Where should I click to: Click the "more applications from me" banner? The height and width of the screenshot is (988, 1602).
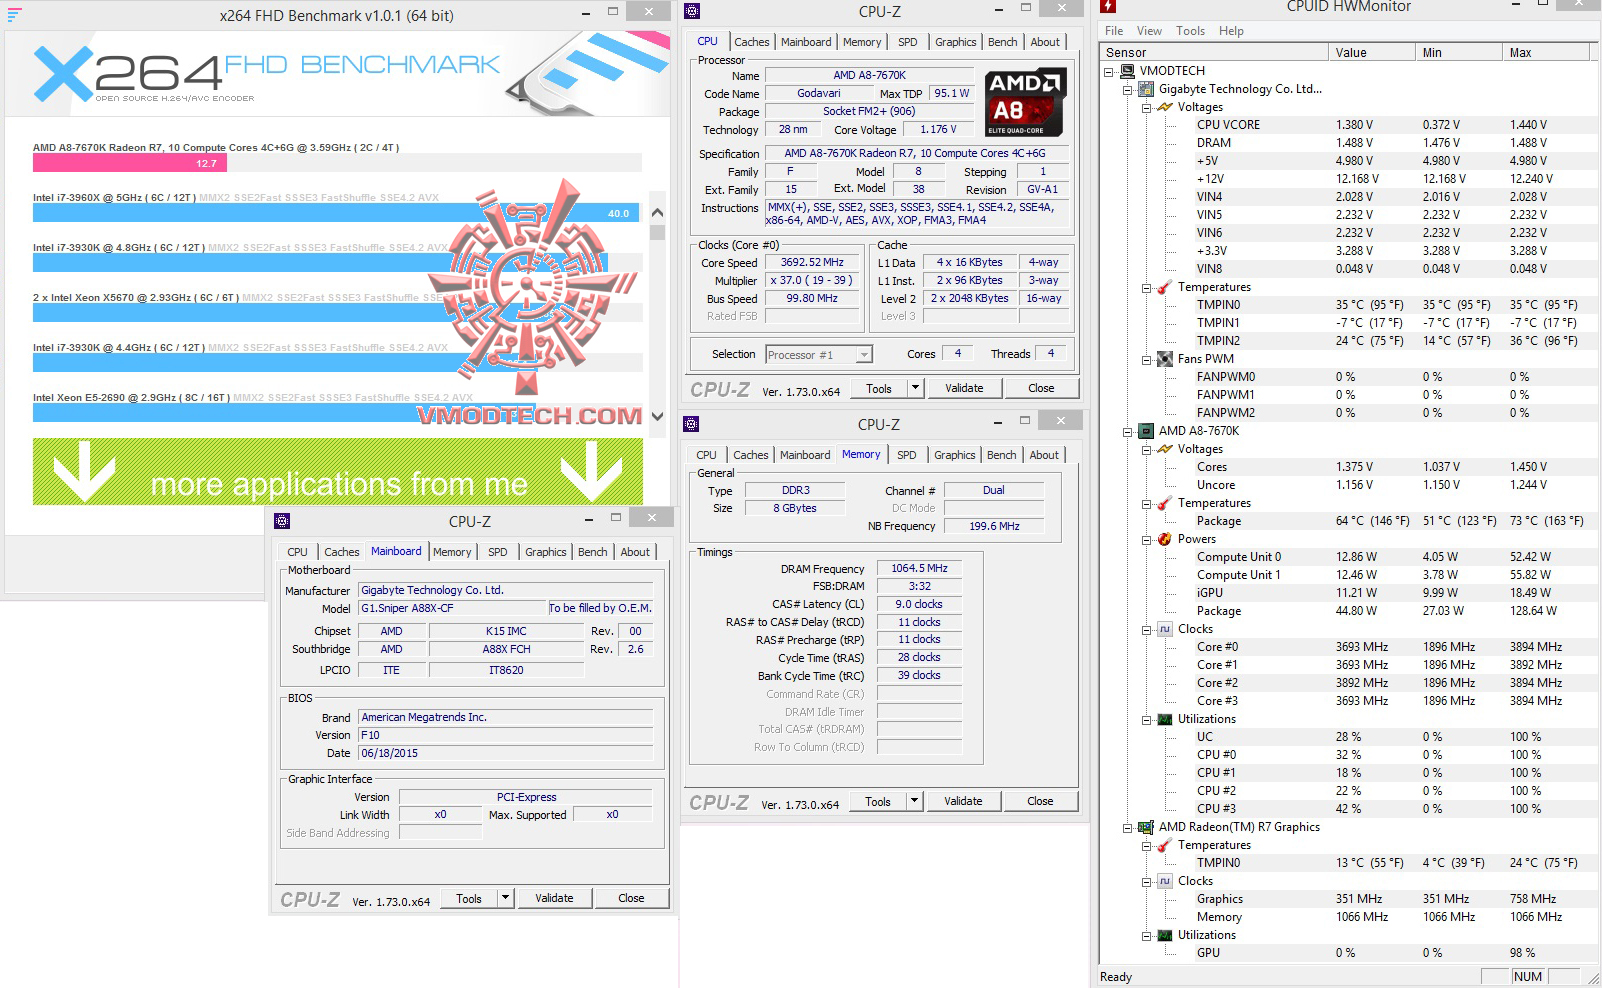[338, 471]
